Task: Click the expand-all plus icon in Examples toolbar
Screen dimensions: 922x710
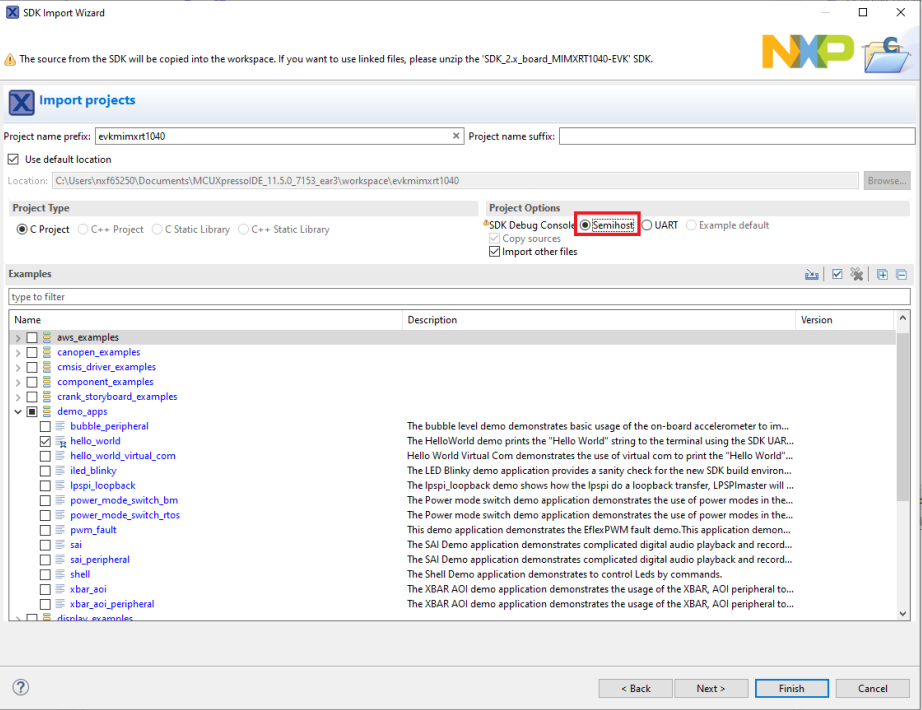Action: coord(882,274)
